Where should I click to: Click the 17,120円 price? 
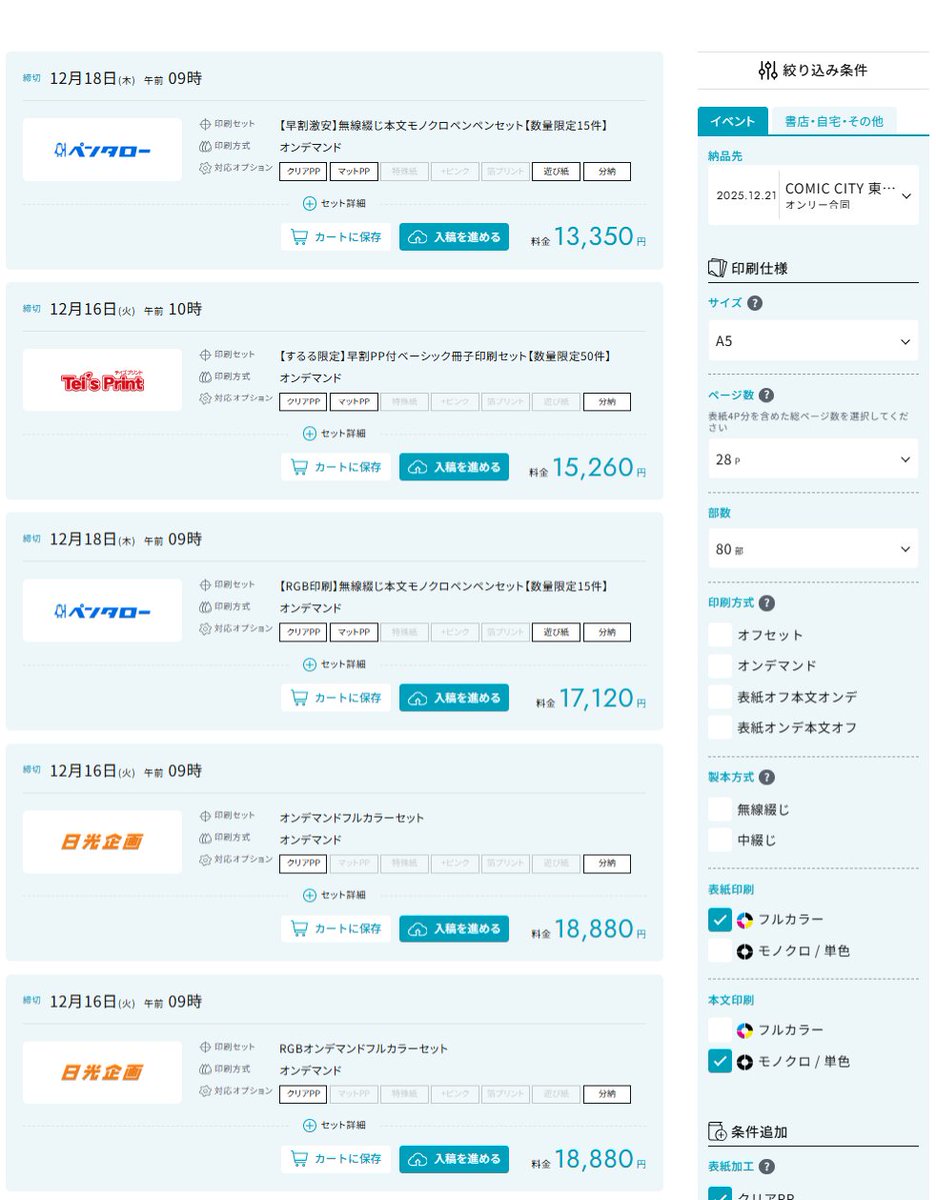click(x=596, y=698)
